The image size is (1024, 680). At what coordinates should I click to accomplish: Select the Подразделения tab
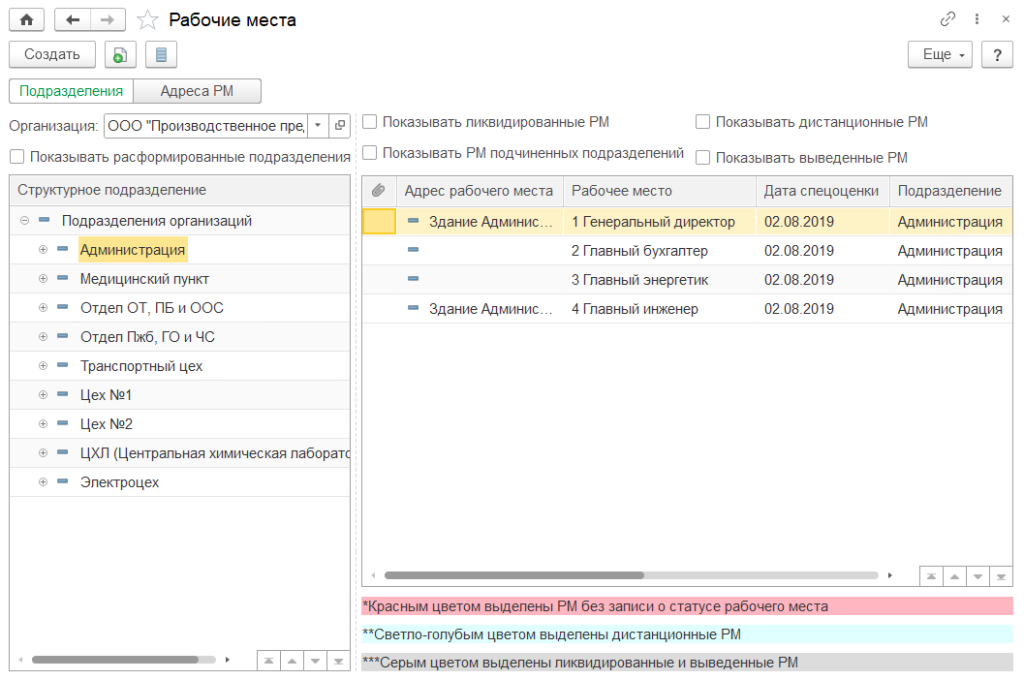coord(71,91)
